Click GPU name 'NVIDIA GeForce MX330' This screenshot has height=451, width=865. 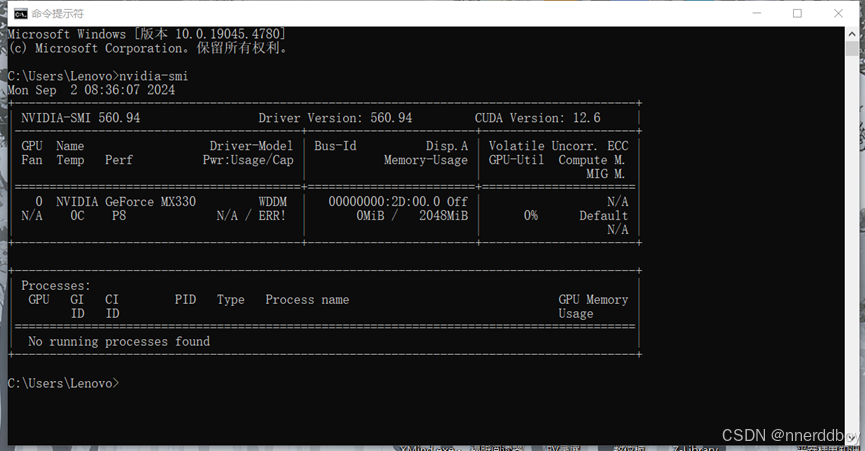point(126,202)
